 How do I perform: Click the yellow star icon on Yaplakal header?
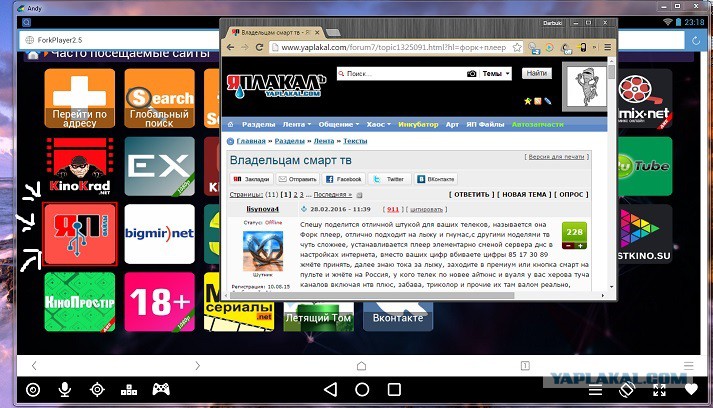pos(527,101)
